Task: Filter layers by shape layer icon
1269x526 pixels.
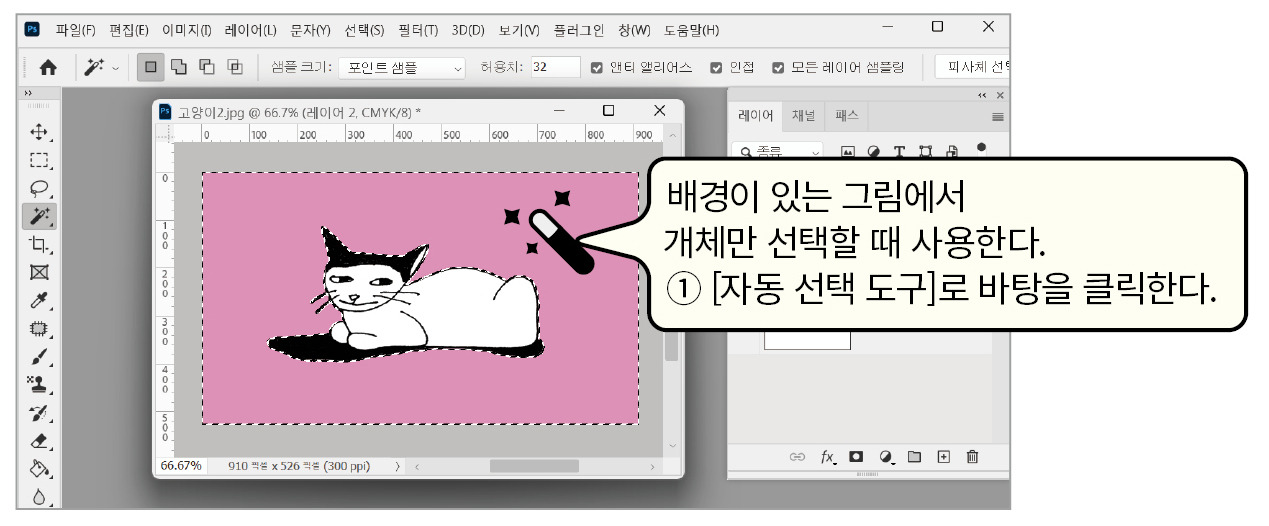Action: 925,152
